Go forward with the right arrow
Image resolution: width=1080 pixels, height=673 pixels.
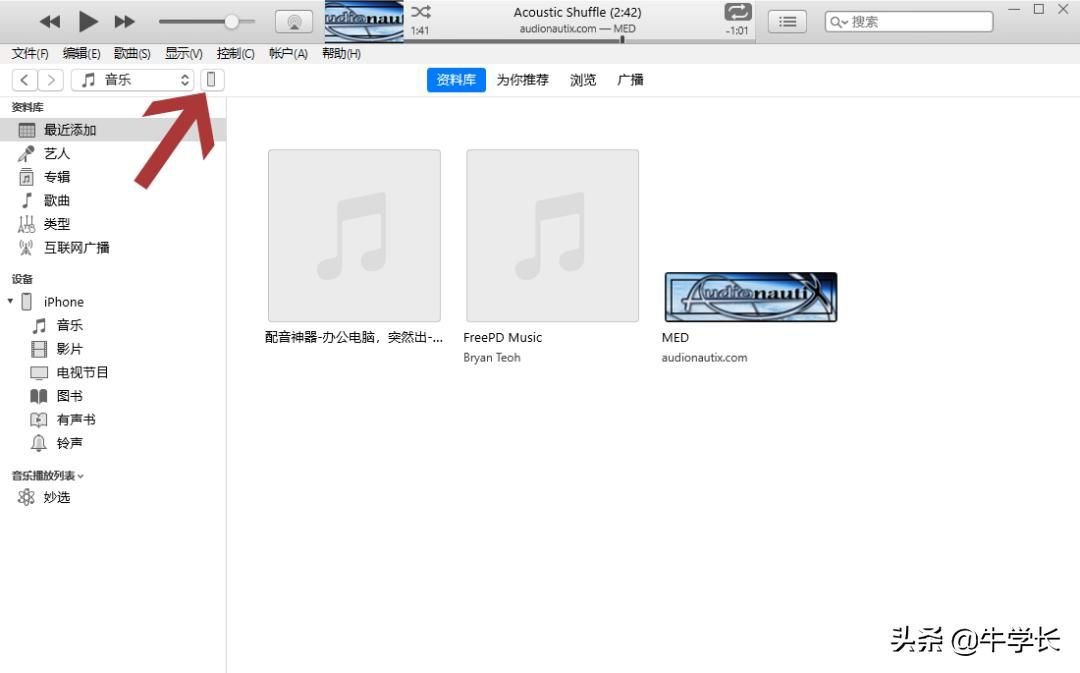tap(51, 80)
